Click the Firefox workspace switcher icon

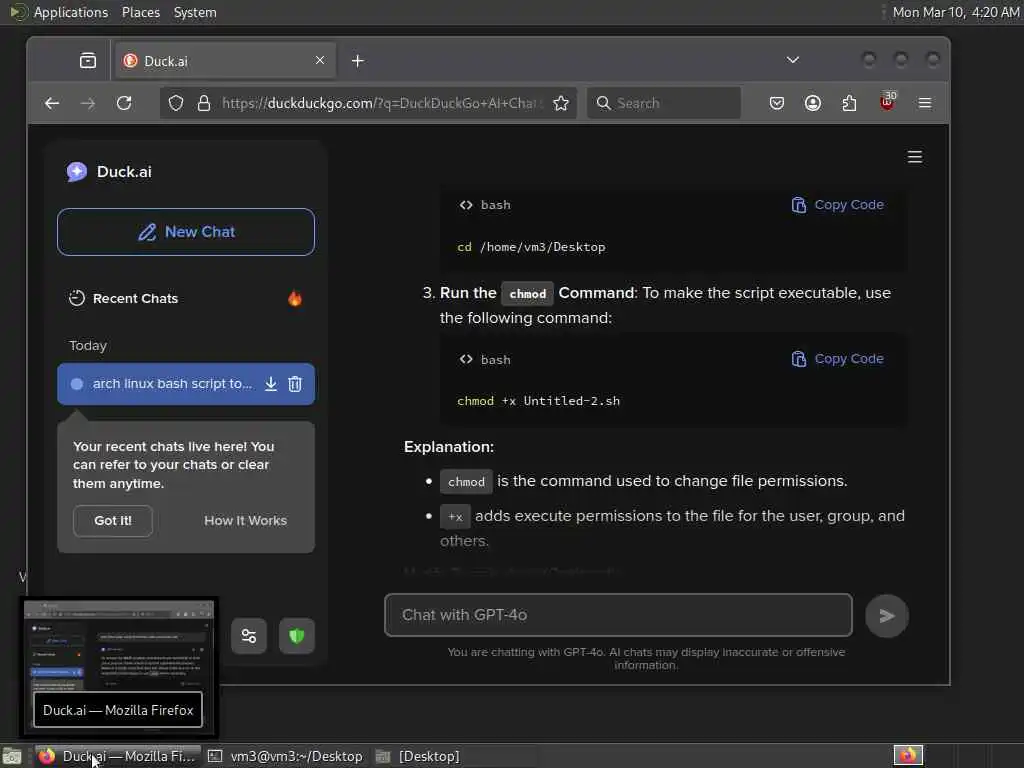tap(908, 756)
